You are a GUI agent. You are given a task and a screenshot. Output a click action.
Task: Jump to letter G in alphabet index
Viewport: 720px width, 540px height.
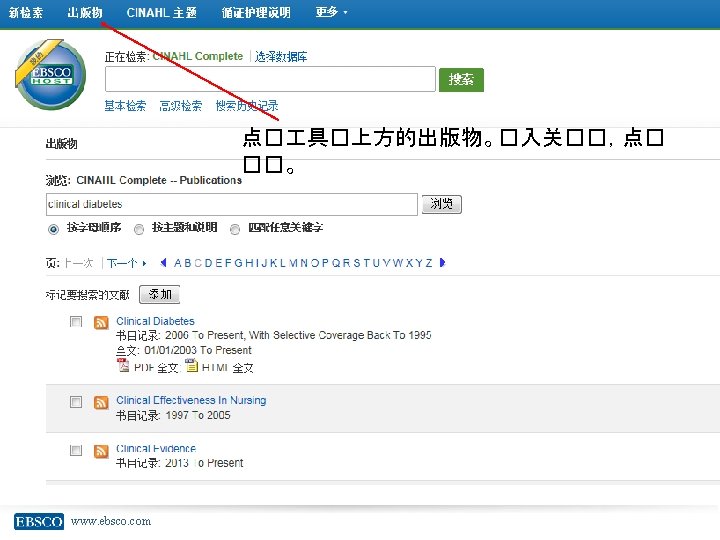[238, 263]
